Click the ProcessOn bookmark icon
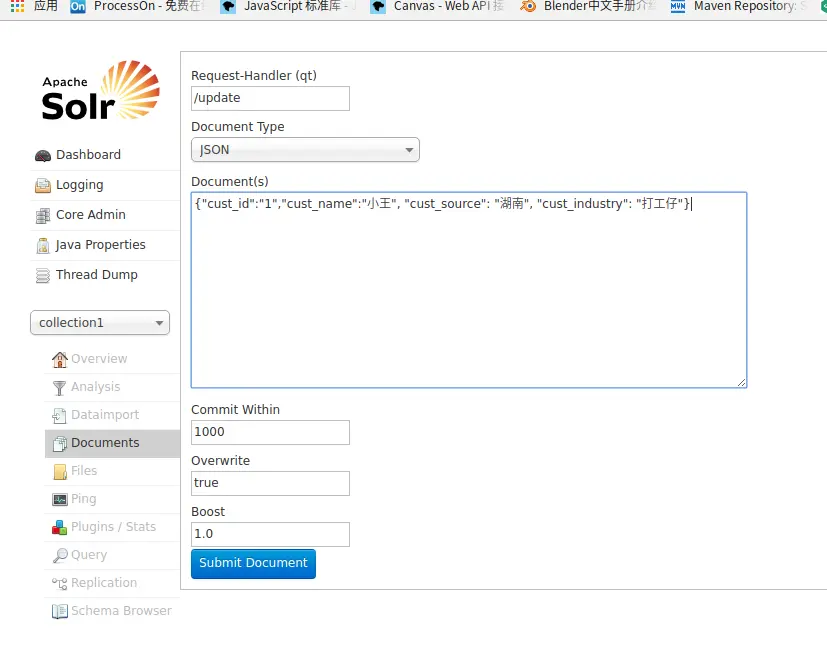The height and width of the screenshot is (658, 827). [78, 6]
